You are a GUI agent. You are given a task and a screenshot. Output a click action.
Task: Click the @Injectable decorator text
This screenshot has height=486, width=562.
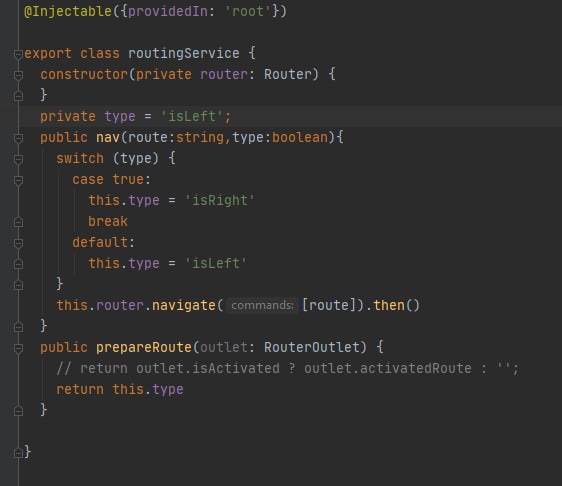pos(68,11)
